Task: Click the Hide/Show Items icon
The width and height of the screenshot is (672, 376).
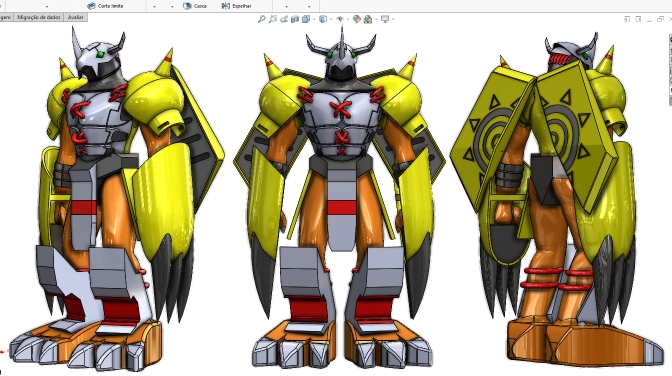Action: coord(340,19)
